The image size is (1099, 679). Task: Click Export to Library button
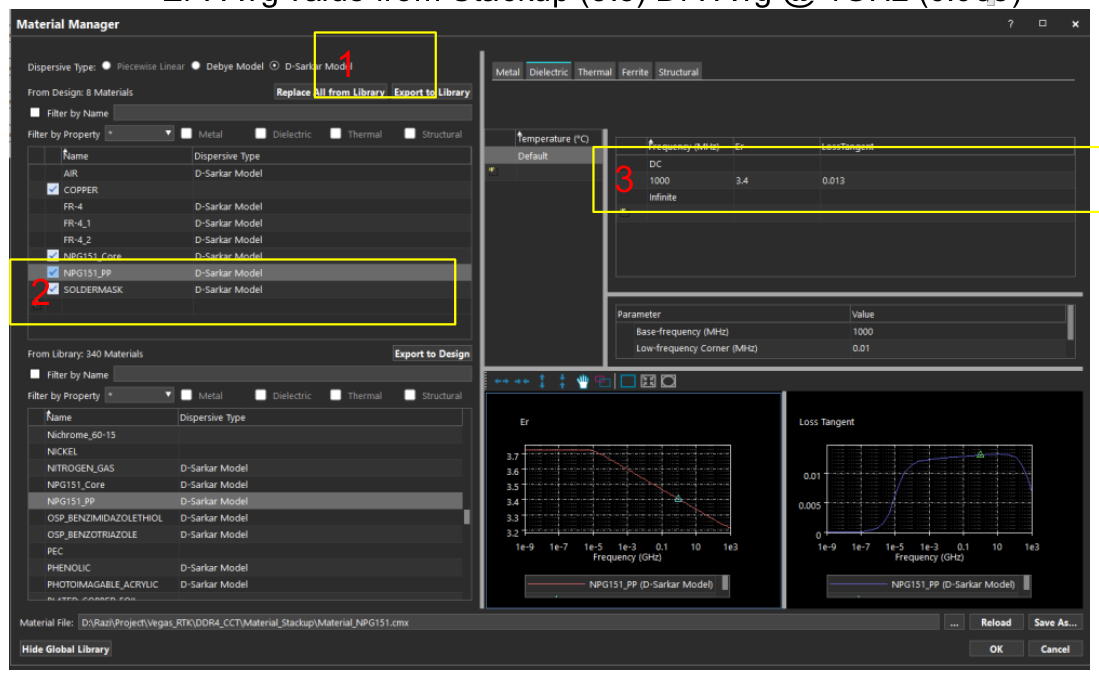pyautogui.click(x=431, y=92)
